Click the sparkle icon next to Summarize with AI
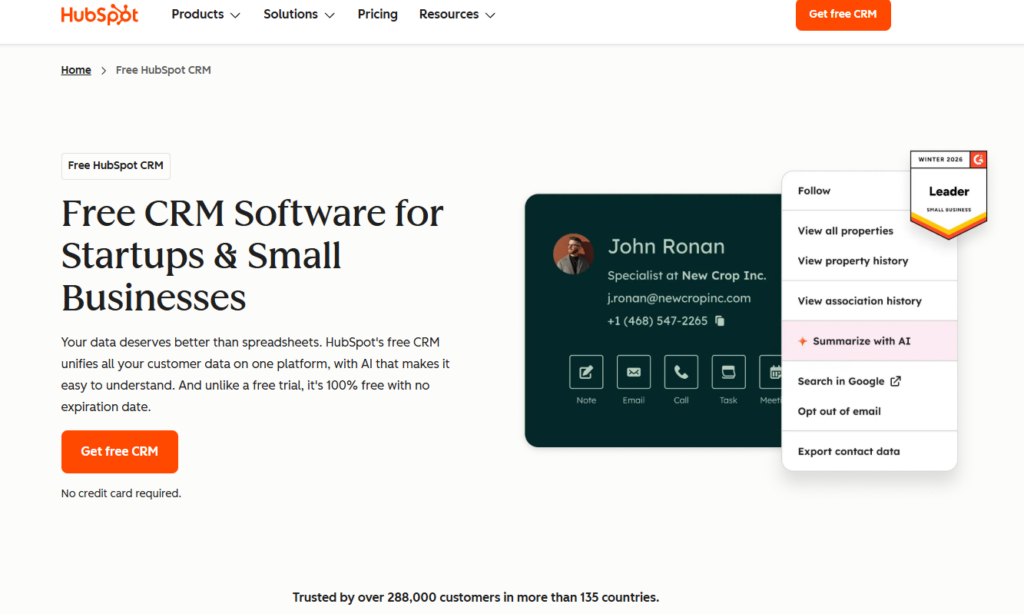1024x614 pixels. tap(803, 341)
